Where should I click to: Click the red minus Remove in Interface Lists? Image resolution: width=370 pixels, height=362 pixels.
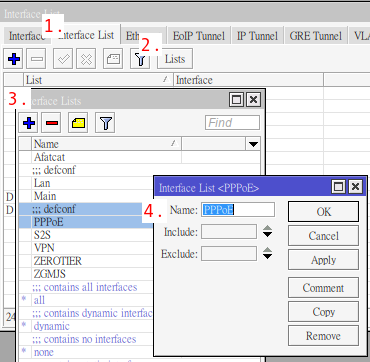click(x=51, y=123)
